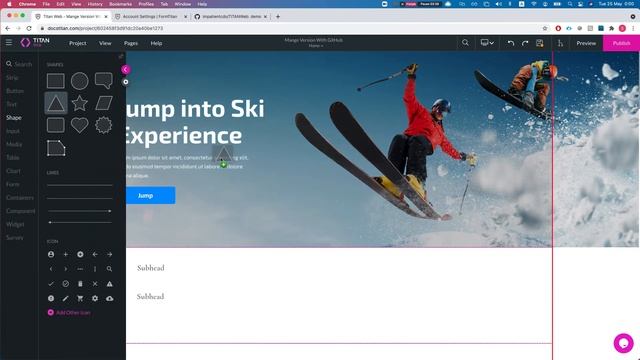Image resolution: width=640 pixels, height=360 pixels.
Task: Collapse the elements panel with pink arrow
Action: tap(125, 69)
